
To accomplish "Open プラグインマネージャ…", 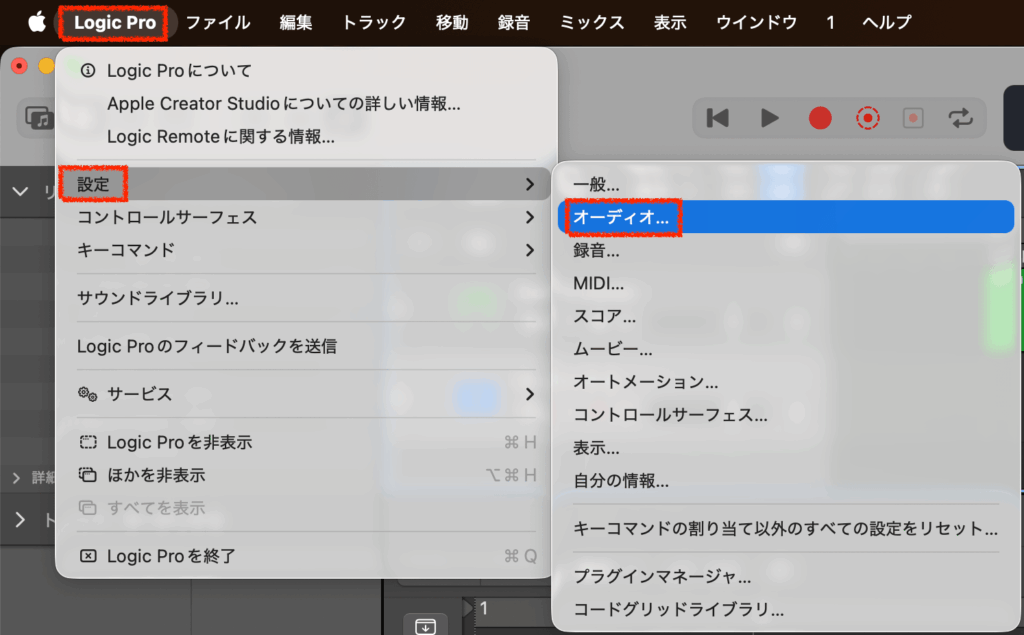I will coord(786,576).
